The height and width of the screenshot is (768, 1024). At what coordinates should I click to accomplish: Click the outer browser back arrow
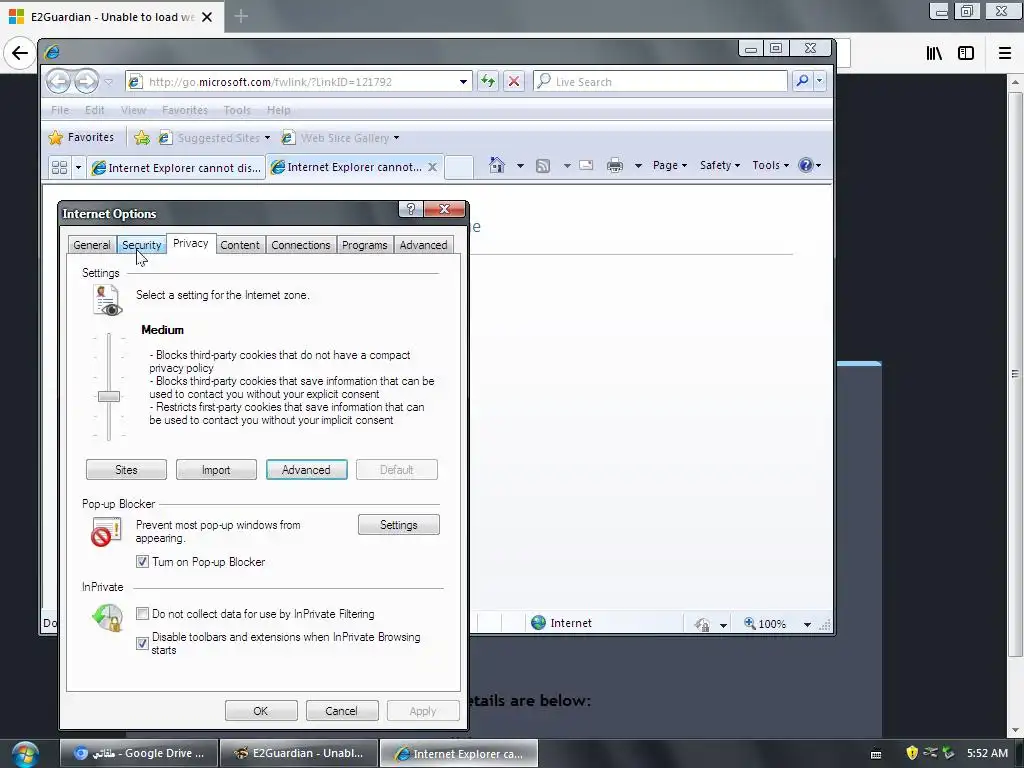pyautogui.click(x=20, y=53)
